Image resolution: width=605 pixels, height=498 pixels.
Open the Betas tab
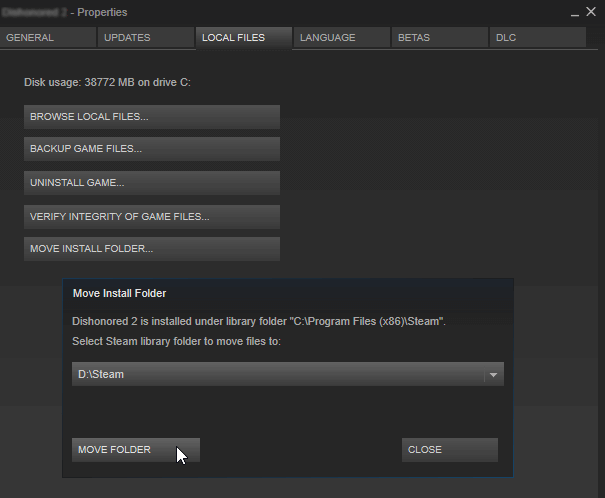(440, 37)
